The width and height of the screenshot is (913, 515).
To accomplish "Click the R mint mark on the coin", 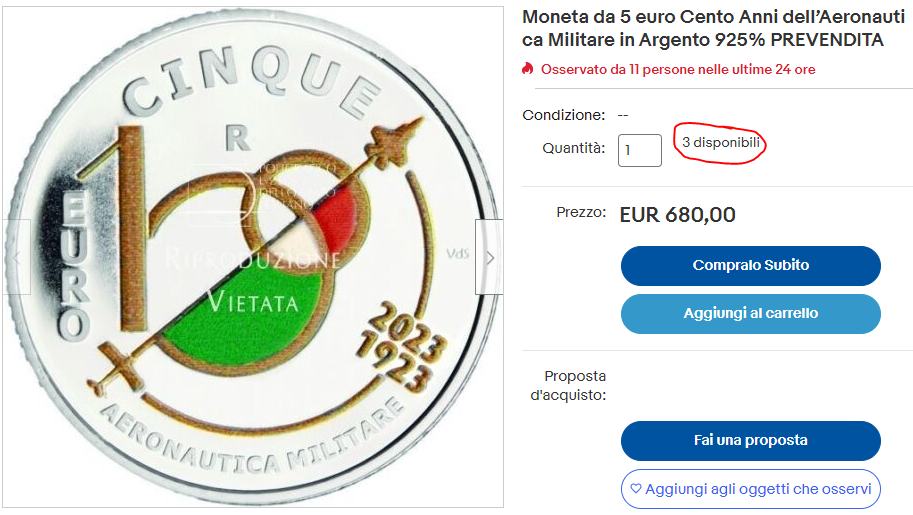I will pos(238,138).
